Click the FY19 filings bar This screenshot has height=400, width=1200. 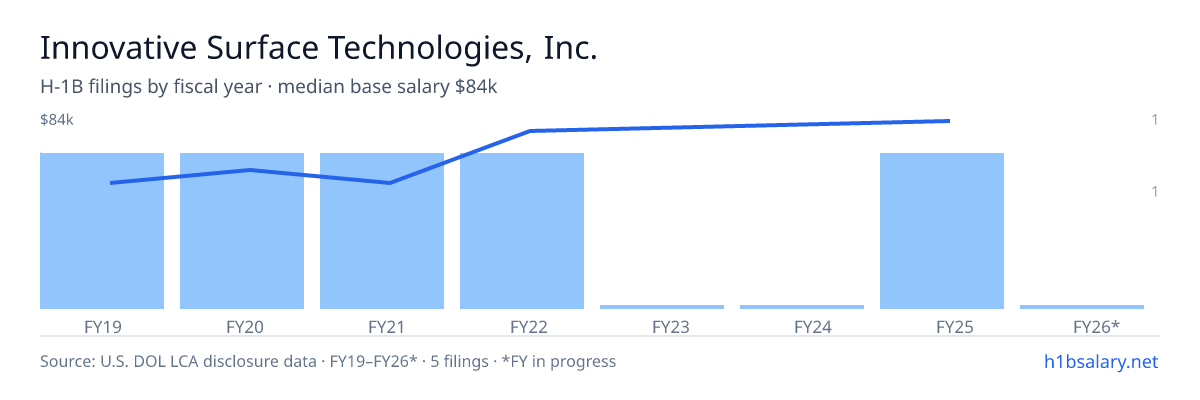pos(102,231)
